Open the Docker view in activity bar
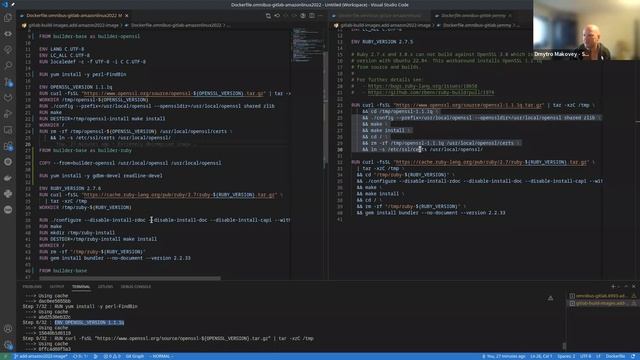The width and height of the screenshot is (640, 360). tap(8, 178)
